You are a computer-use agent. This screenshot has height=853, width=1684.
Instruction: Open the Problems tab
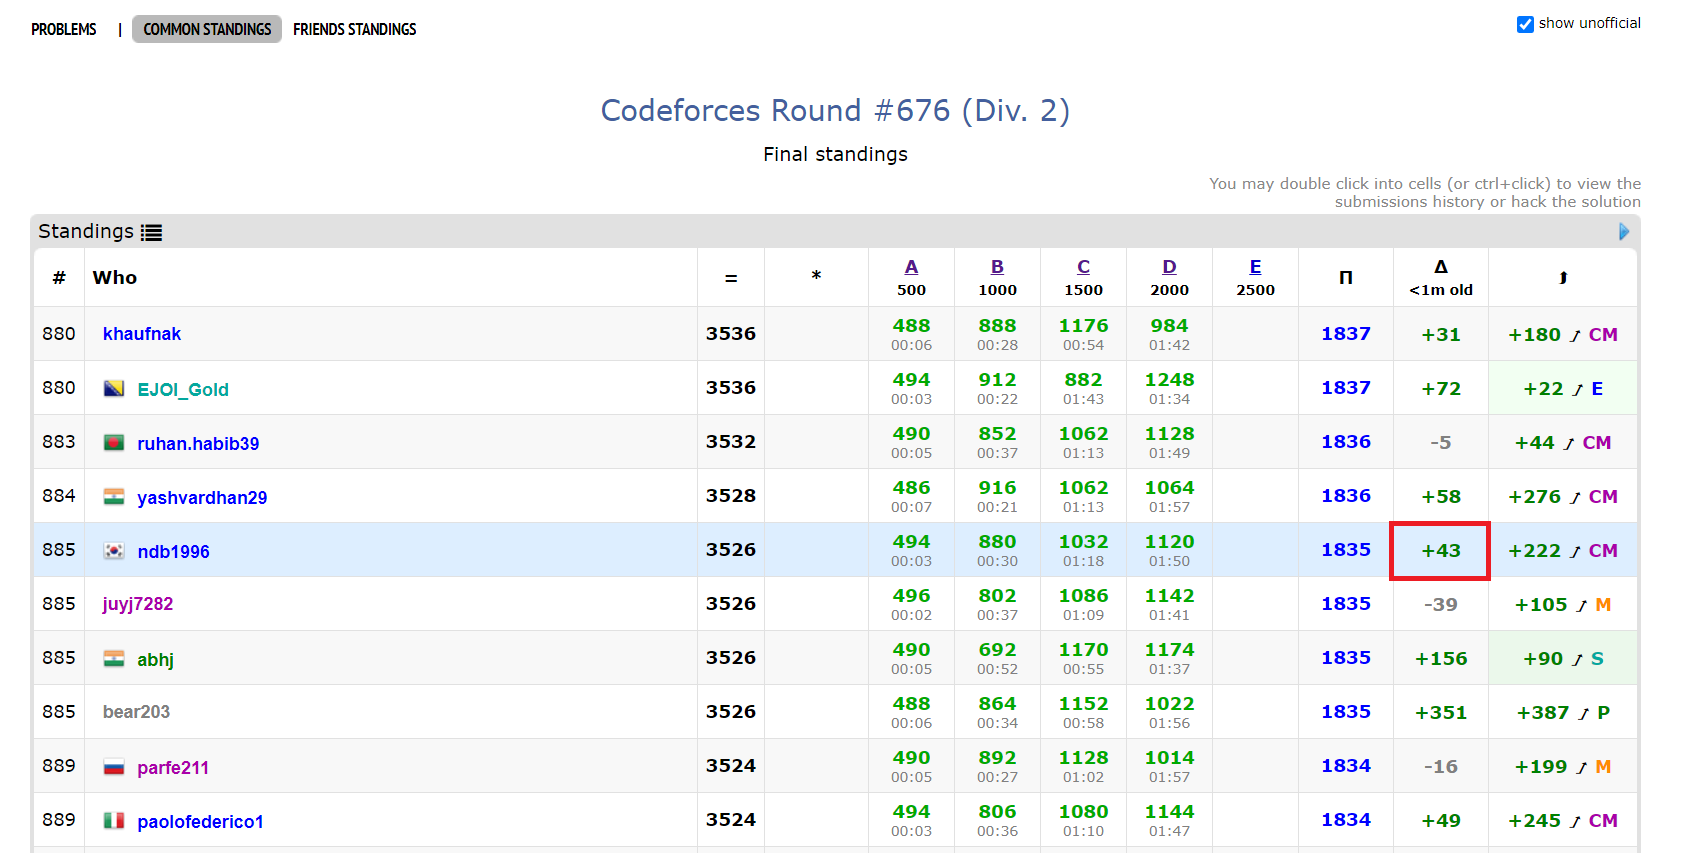[64, 30]
